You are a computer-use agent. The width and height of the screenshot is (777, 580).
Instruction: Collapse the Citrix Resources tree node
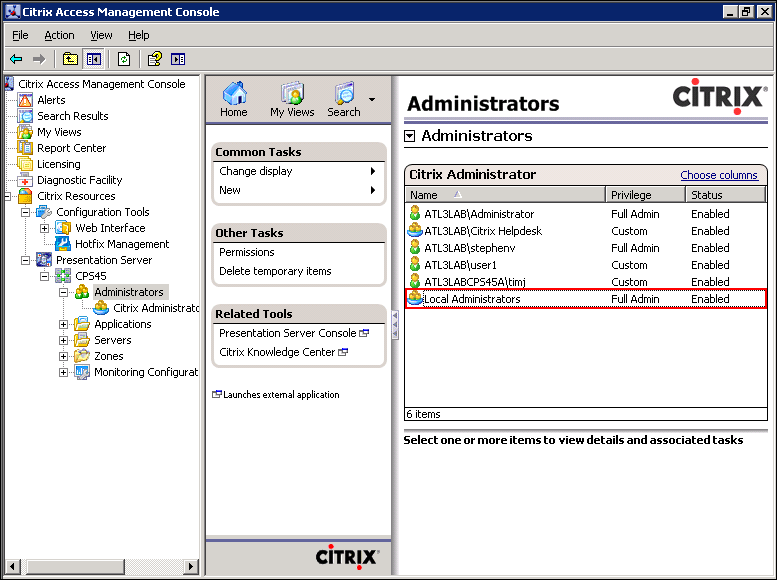tap(7, 196)
